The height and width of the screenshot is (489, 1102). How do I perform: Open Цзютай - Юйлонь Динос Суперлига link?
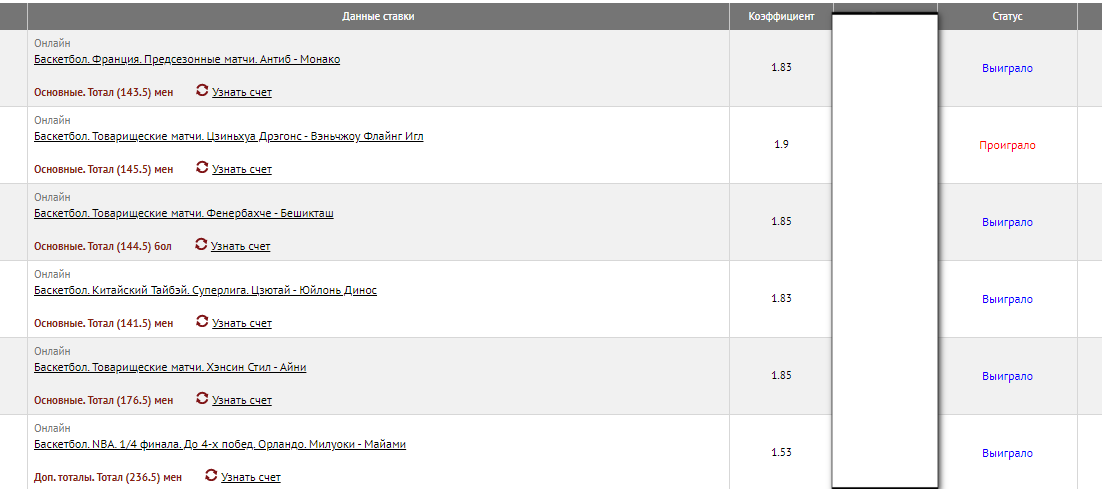point(205,290)
